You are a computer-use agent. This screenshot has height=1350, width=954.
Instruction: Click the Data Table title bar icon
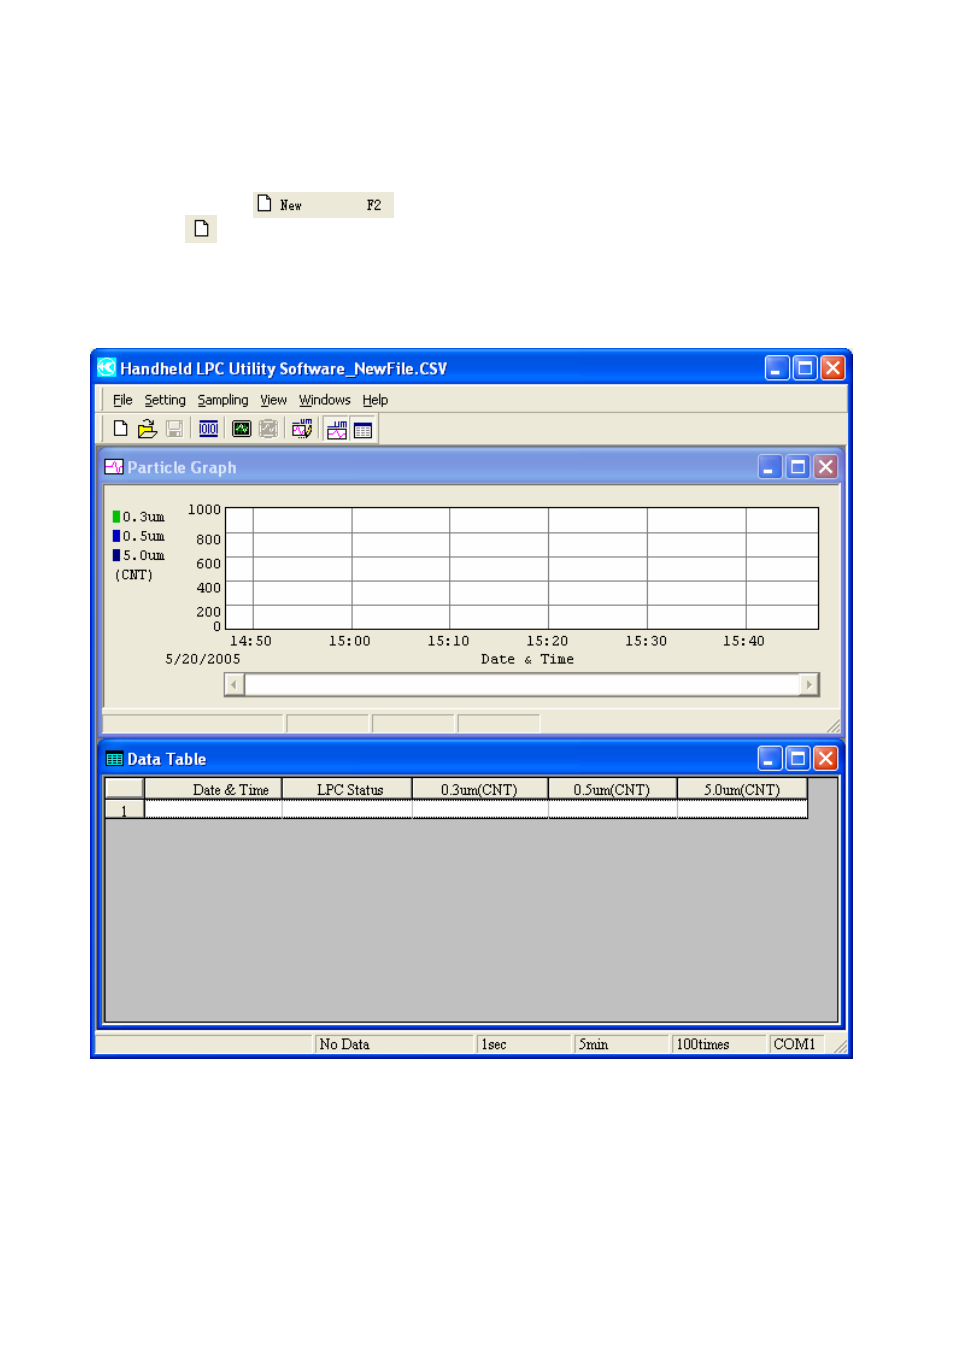point(114,759)
